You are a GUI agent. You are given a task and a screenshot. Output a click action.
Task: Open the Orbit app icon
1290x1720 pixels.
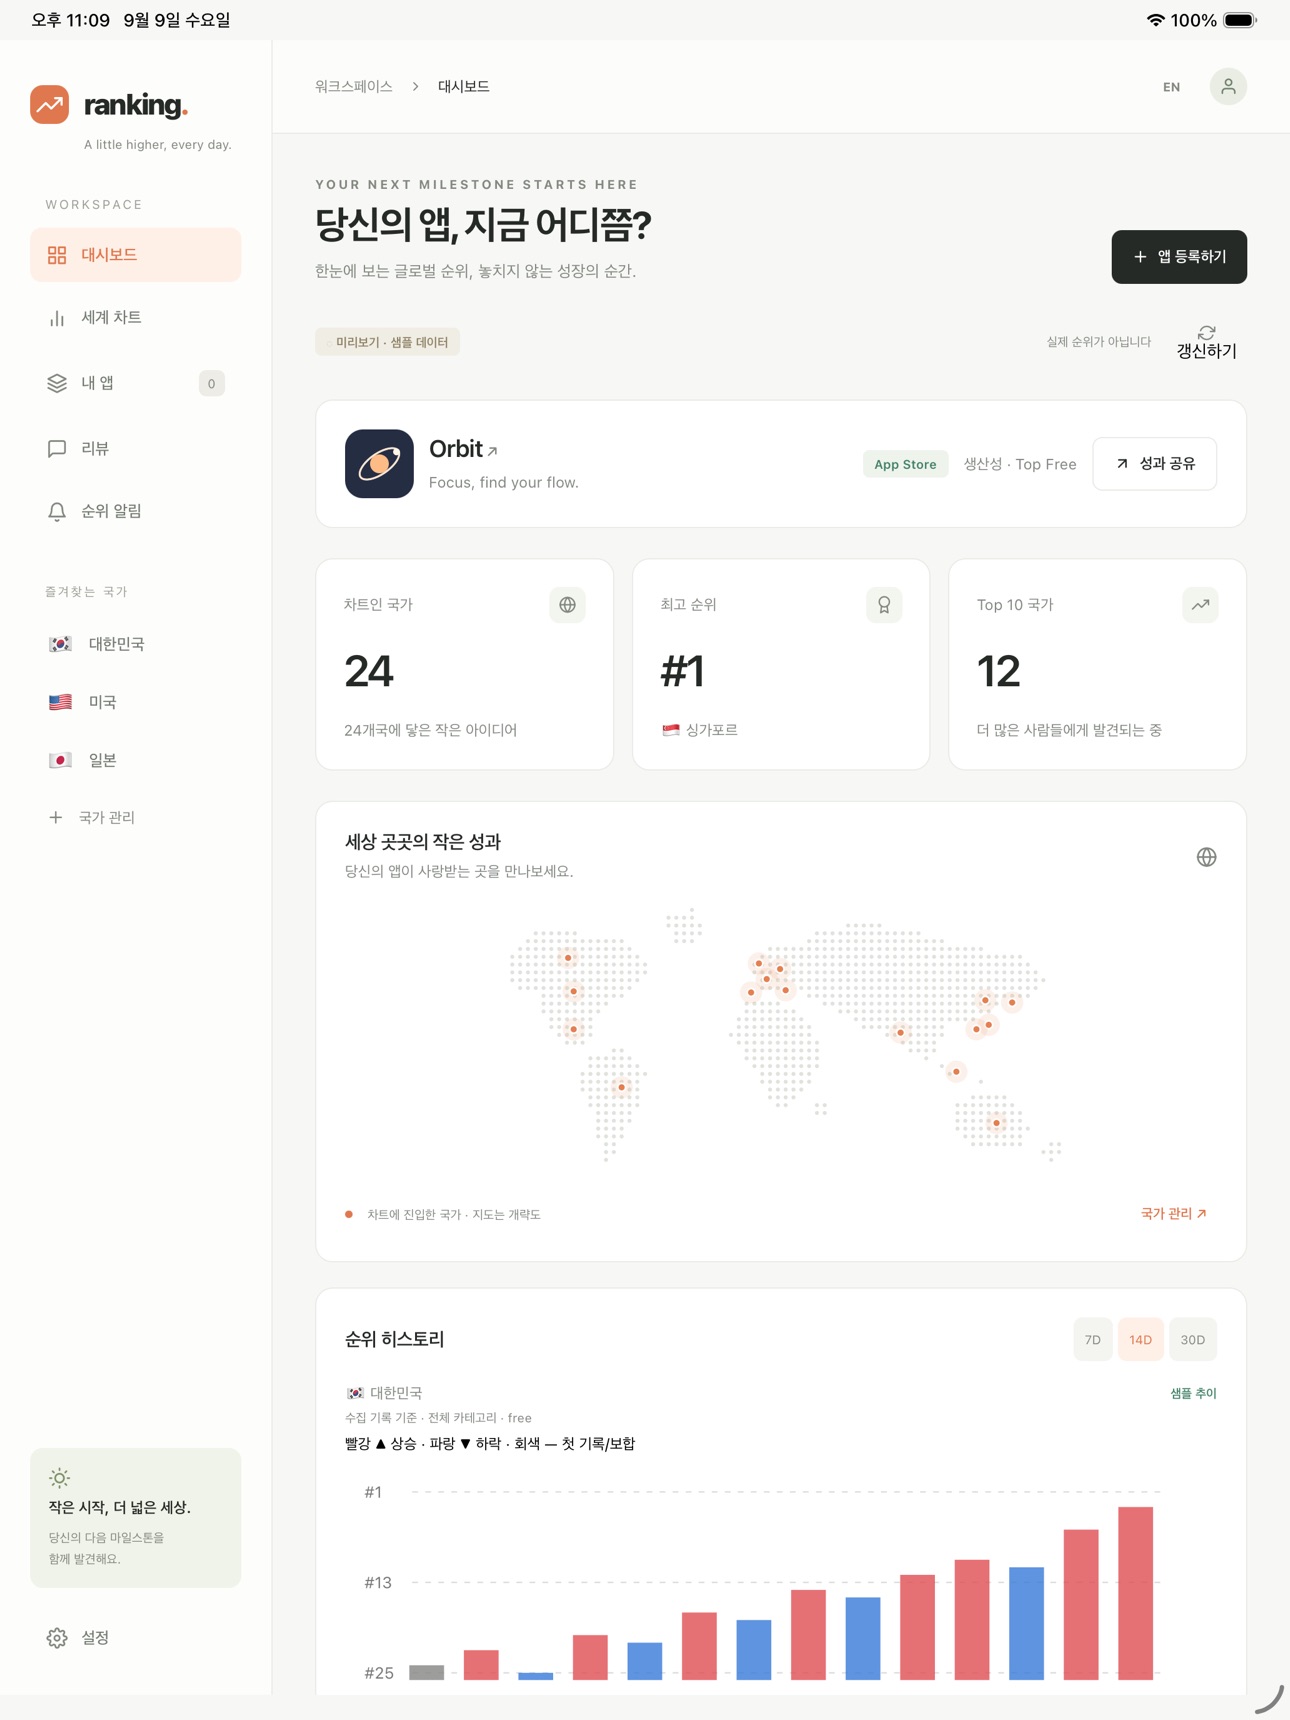click(379, 464)
